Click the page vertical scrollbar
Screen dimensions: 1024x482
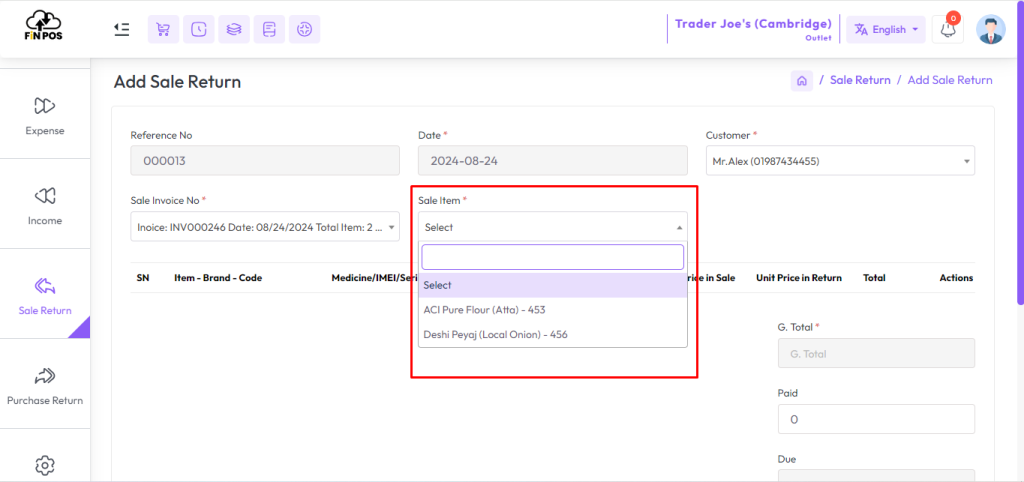coord(1020,153)
